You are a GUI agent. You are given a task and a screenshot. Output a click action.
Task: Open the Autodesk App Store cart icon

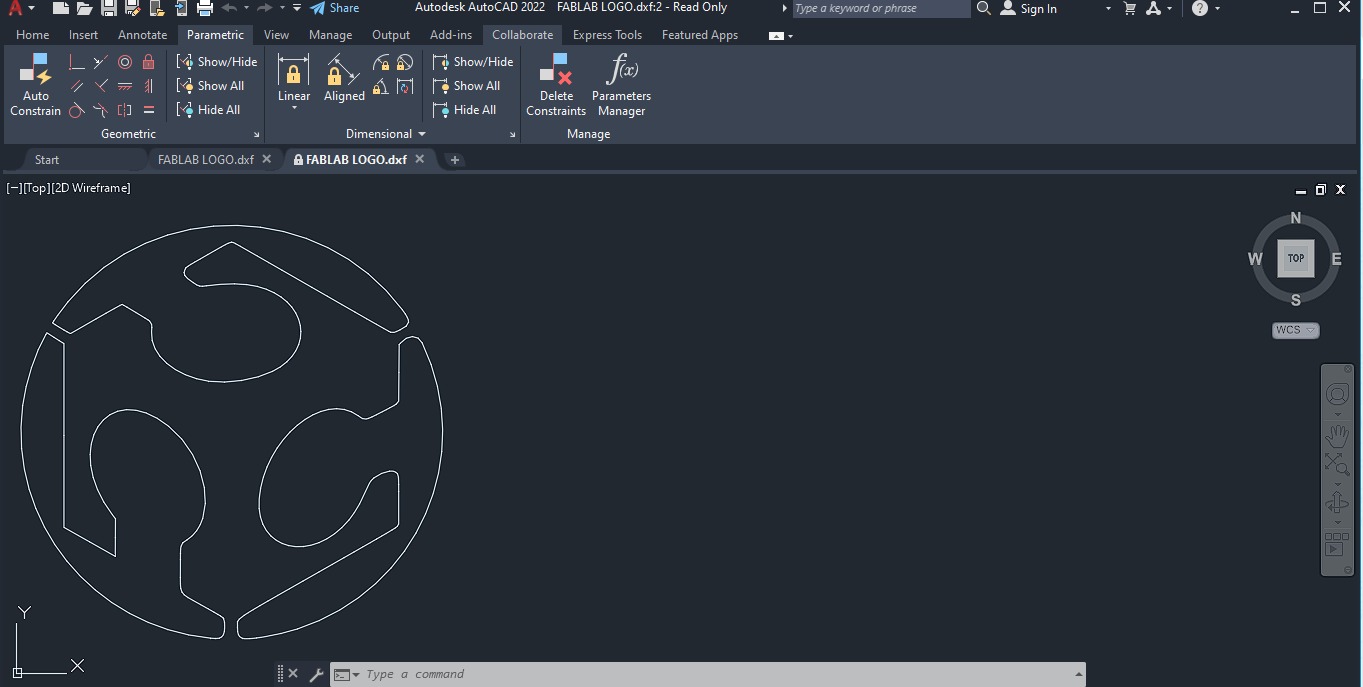(x=1130, y=8)
